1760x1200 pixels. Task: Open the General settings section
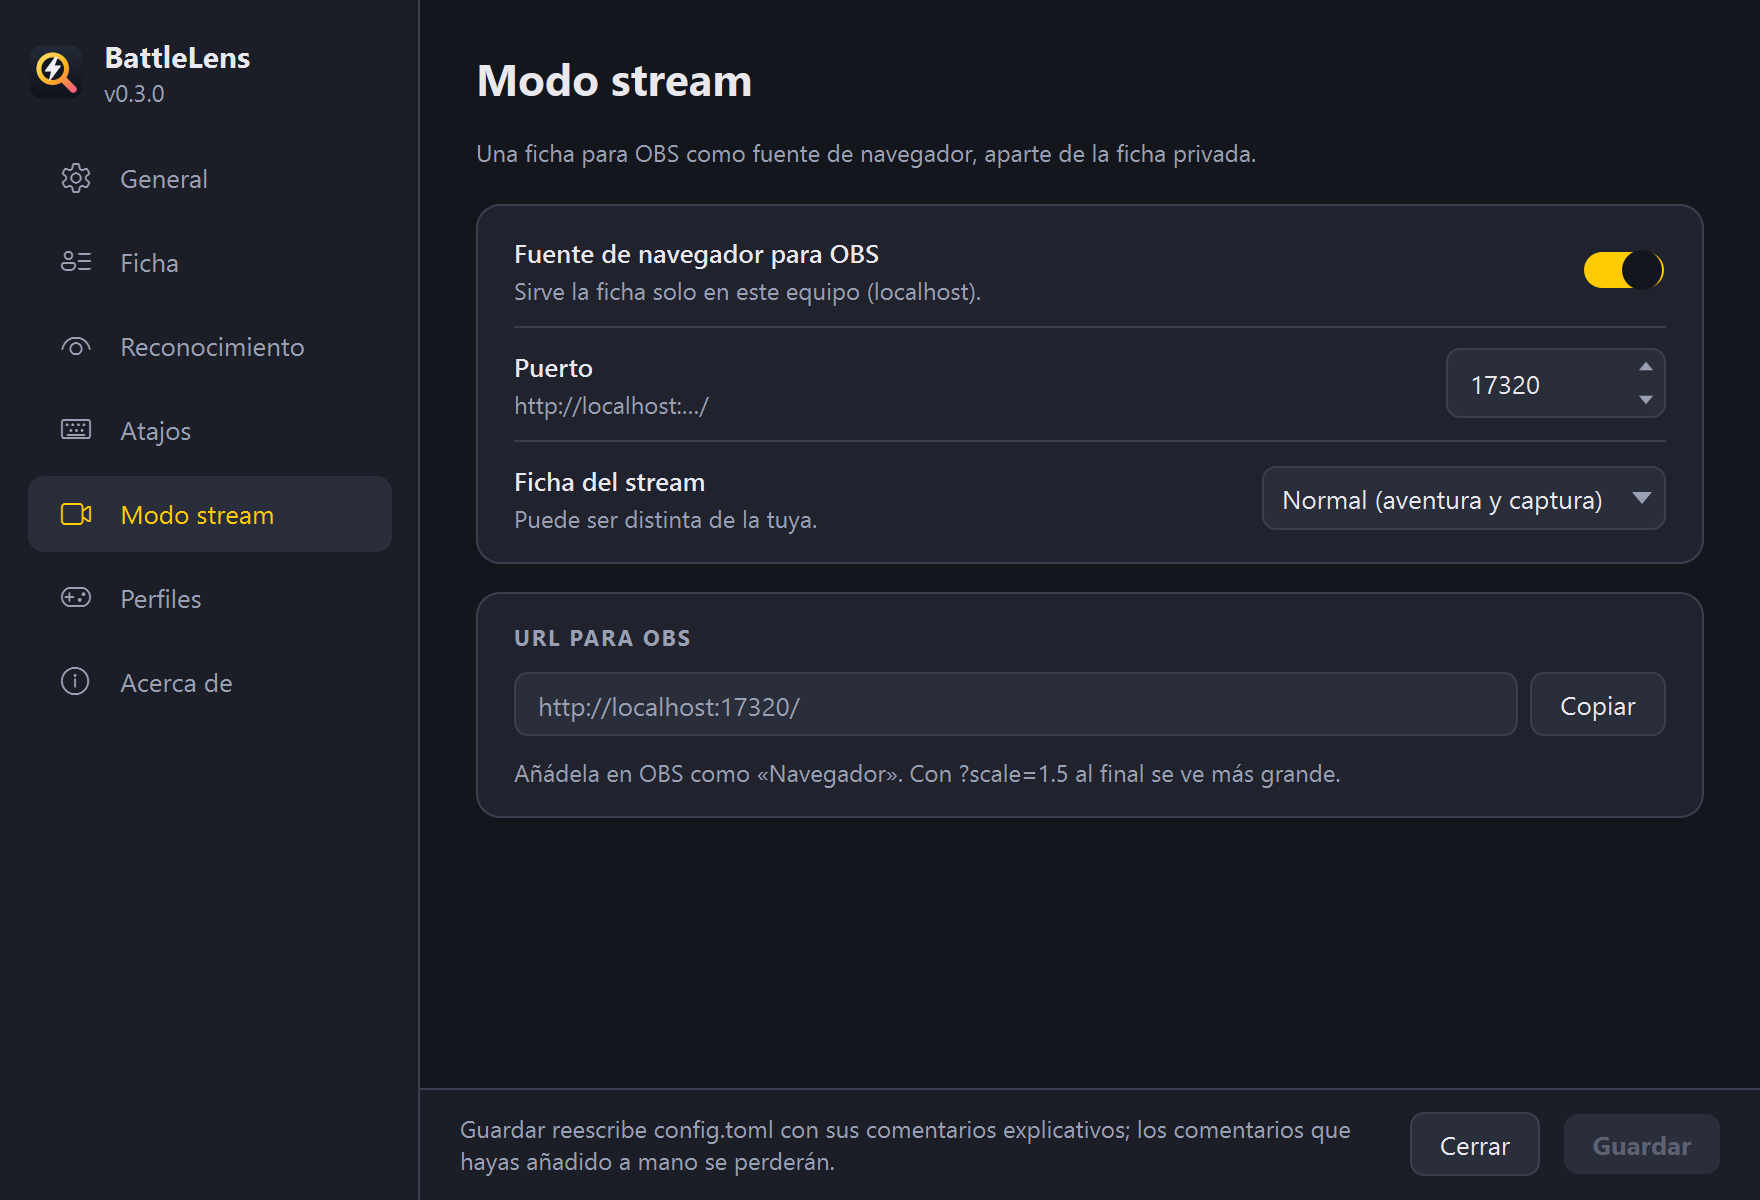point(210,179)
